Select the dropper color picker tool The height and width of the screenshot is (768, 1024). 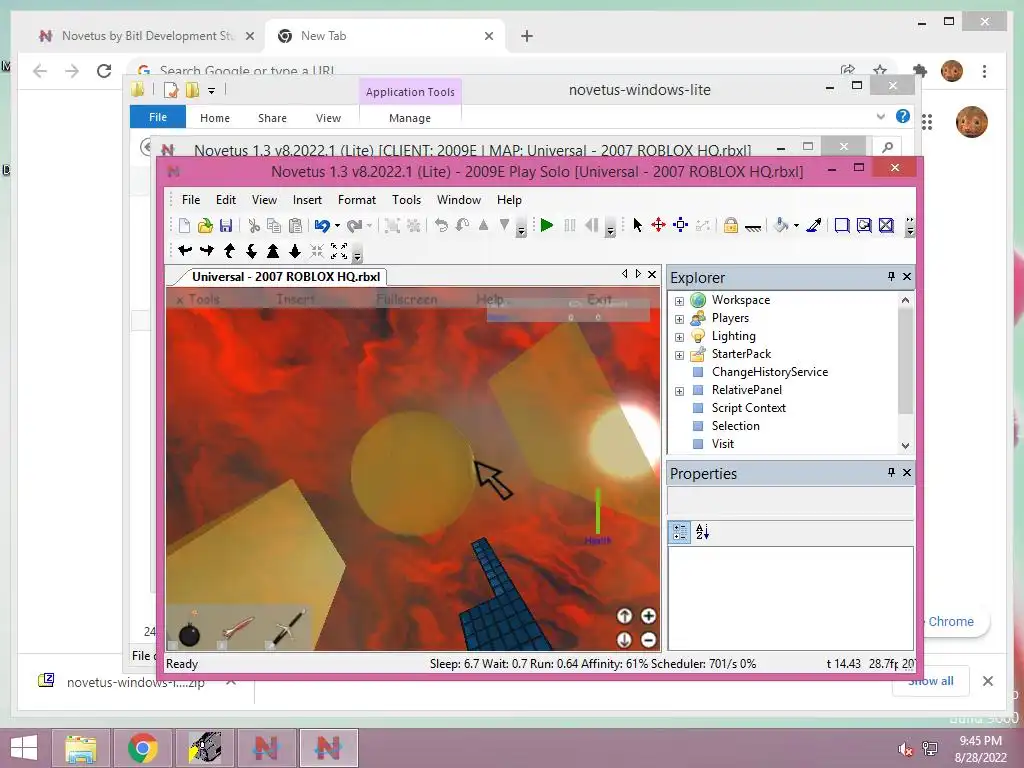pyautogui.click(x=814, y=226)
